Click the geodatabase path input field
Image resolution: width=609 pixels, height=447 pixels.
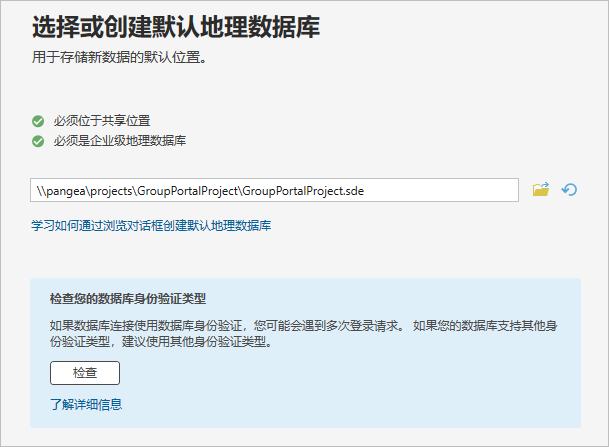point(274,190)
